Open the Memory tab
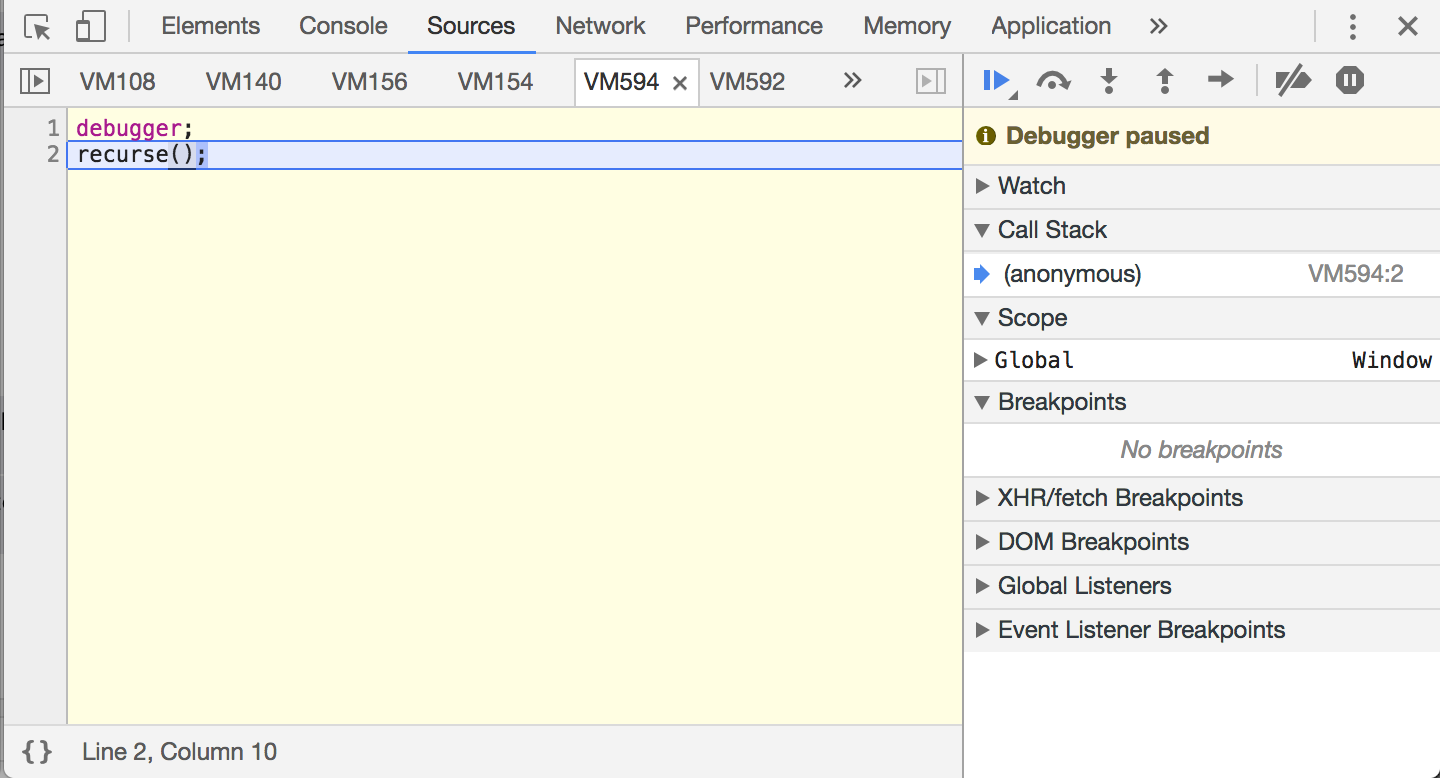This screenshot has height=778, width=1440. click(907, 26)
